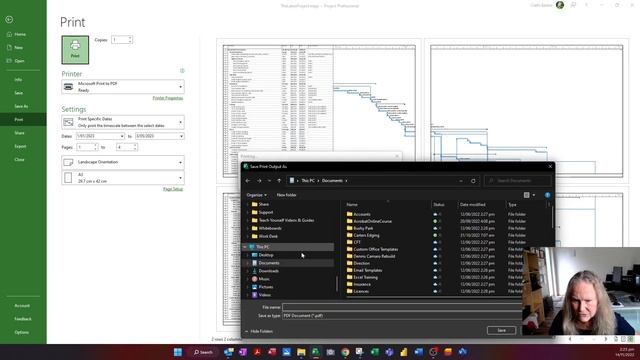Open Microsoft Teams from the taskbar

(389, 352)
